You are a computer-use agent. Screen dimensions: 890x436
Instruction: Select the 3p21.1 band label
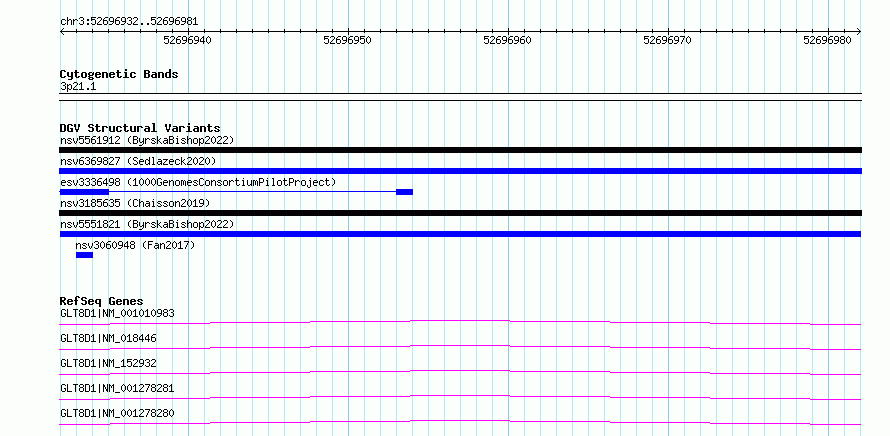tap(78, 86)
